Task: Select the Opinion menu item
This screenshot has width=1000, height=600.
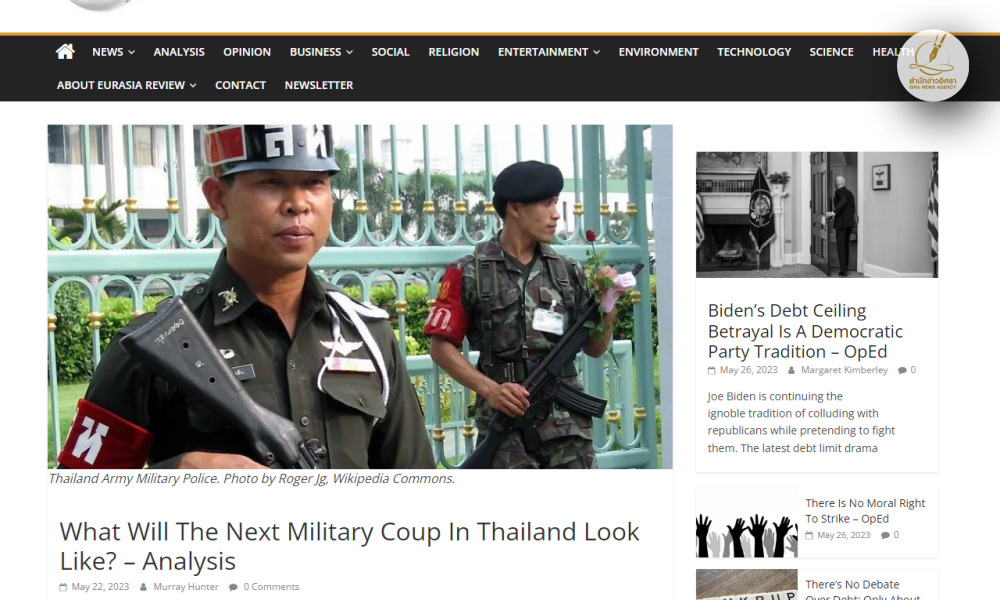Action: 247,52
